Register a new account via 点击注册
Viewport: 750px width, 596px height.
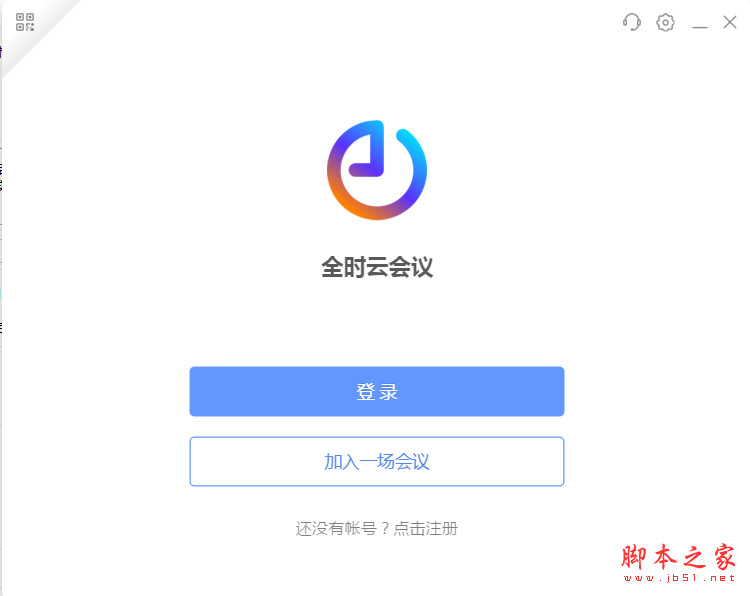click(x=426, y=529)
